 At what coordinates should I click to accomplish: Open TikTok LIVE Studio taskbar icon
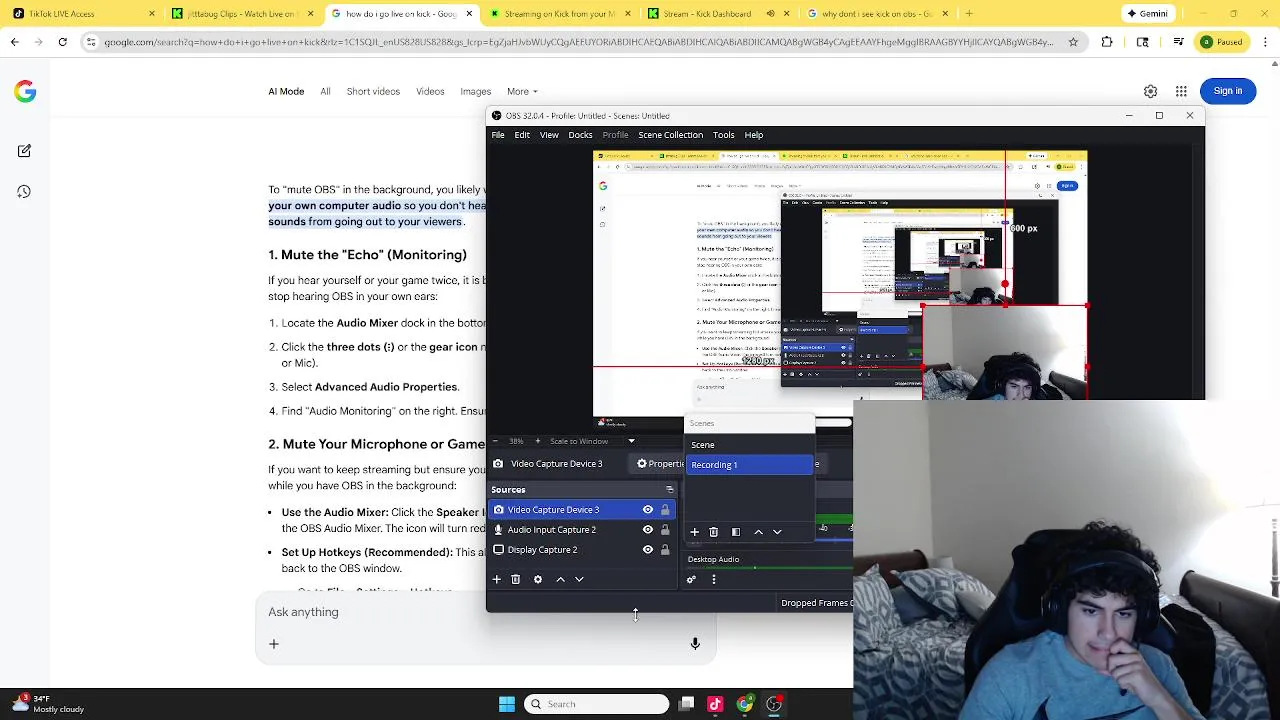[x=715, y=704]
